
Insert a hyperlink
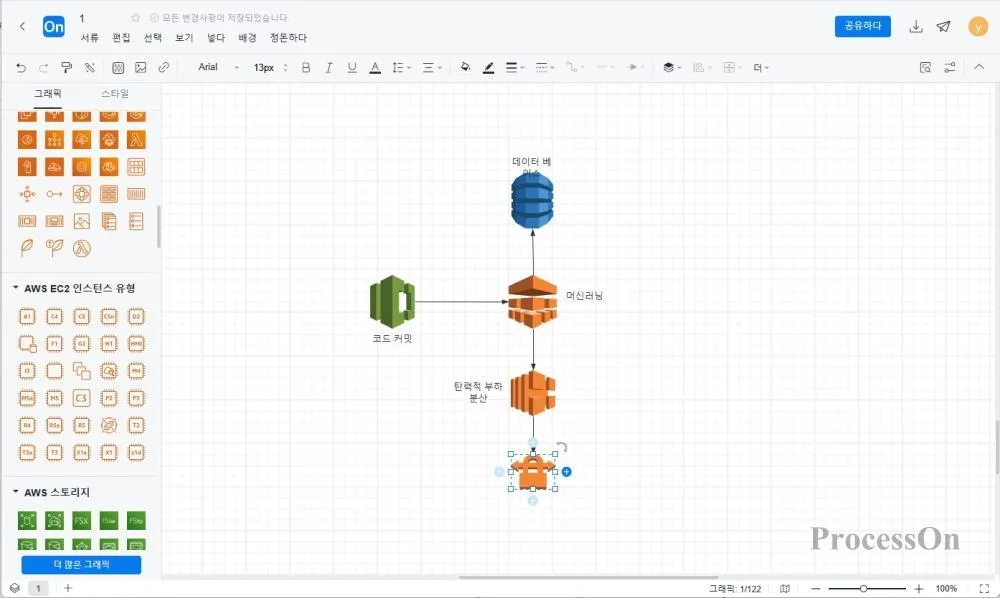pos(164,67)
